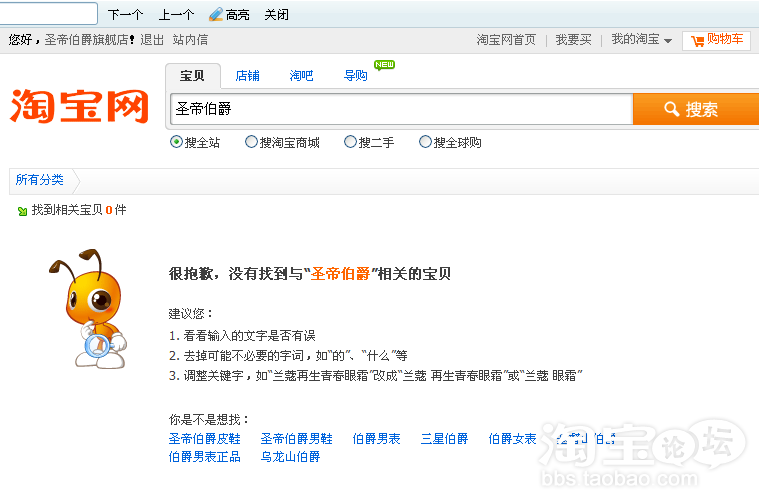
Task: Click the green arrow icon beside results count
Action: [x=22, y=211]
